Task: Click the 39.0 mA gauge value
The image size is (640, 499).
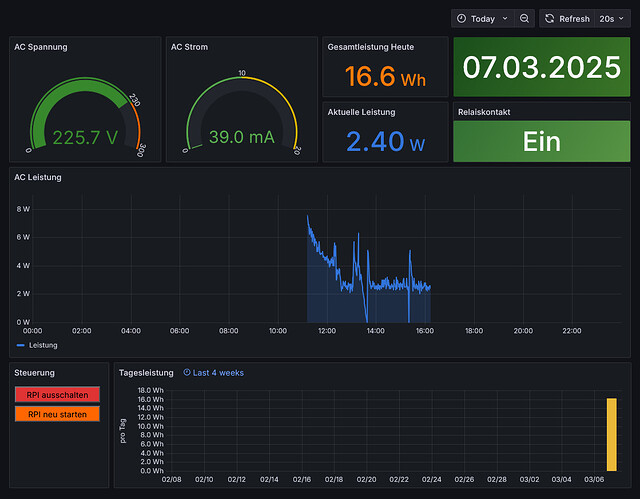Action: (x=242, y=137)
